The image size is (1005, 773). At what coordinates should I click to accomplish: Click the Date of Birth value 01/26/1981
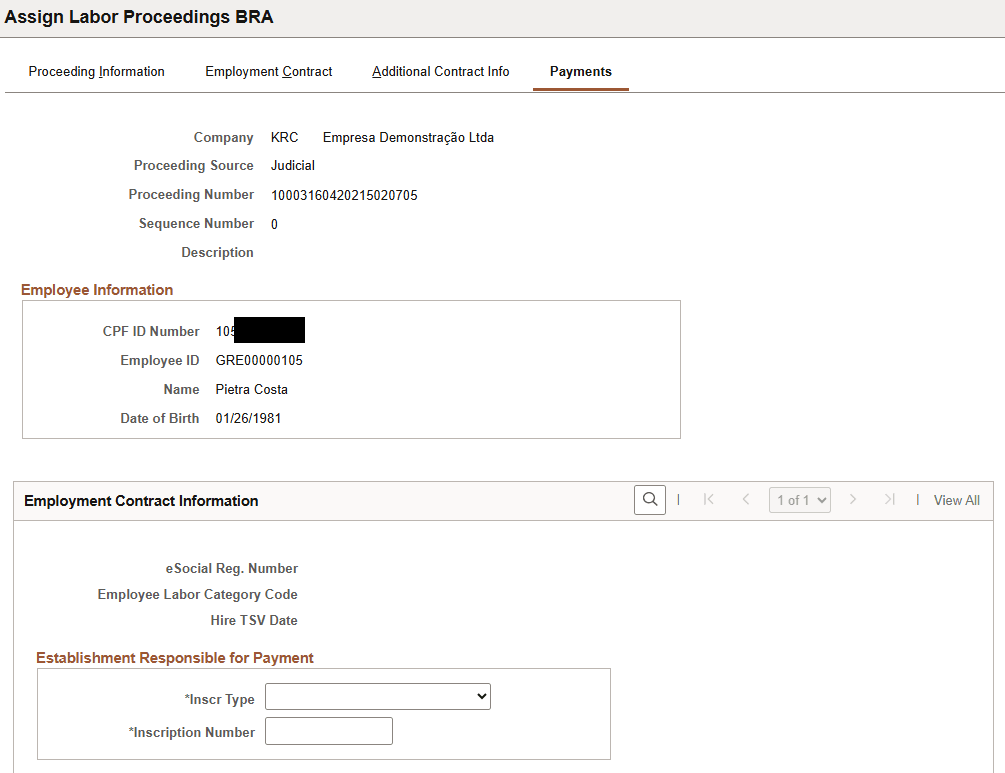(246, 418)
